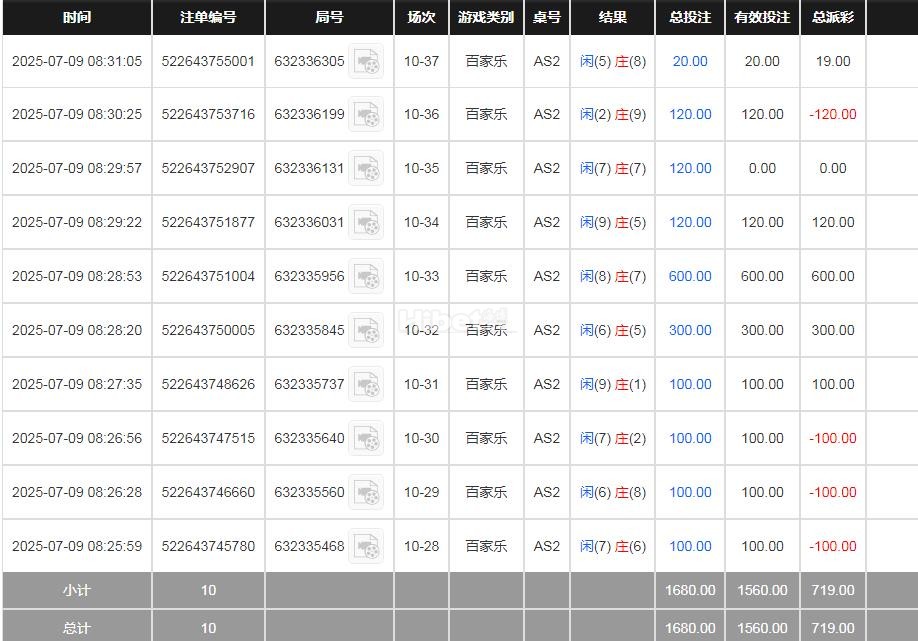This screenshot has height=641, width=918.
Task: Launch video replay for round 632335640
Action: [x=366, y=439]
